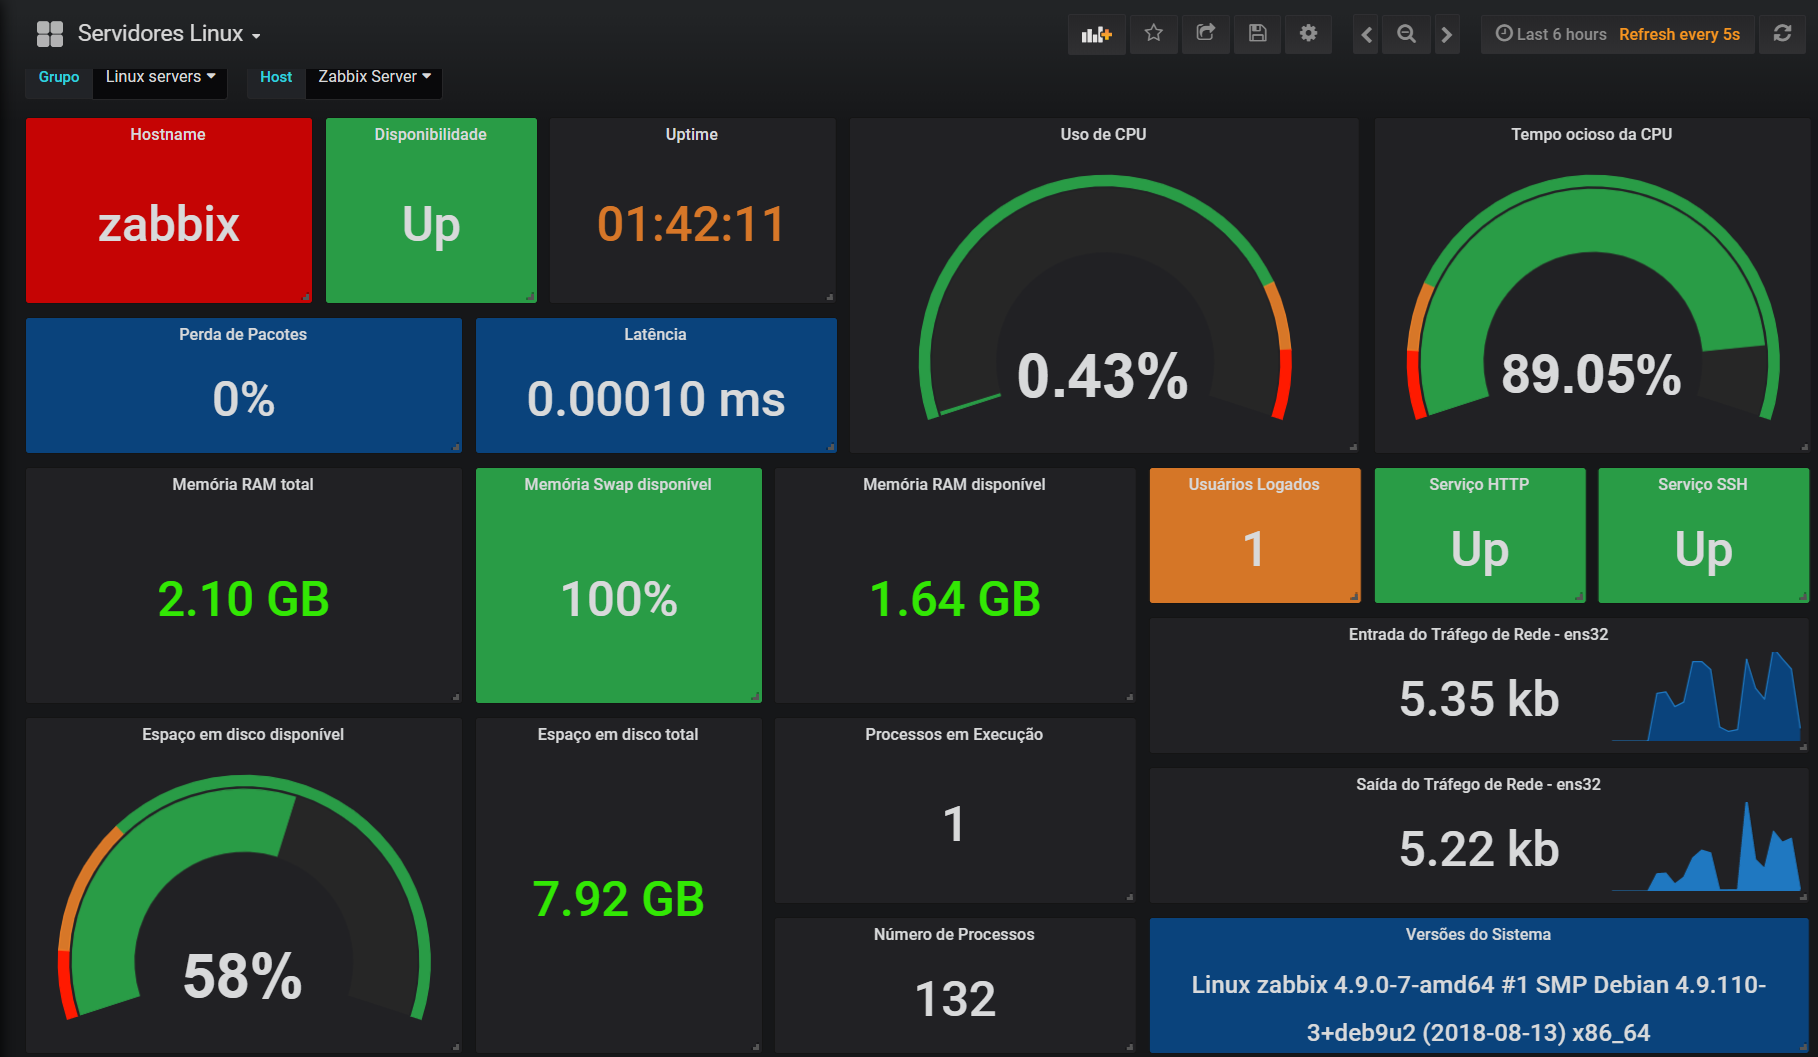Zoom out the time range

[x=1406, y=35]
